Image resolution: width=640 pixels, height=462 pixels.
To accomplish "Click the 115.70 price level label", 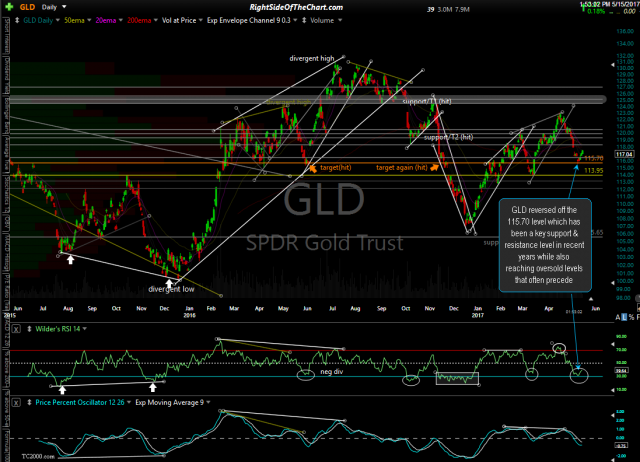I will click(x=593, y=158).
